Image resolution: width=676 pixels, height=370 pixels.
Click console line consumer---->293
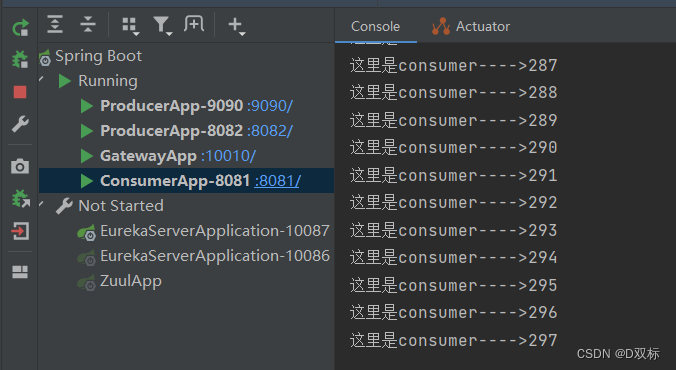pyautogui.click(x=454, y=230)
